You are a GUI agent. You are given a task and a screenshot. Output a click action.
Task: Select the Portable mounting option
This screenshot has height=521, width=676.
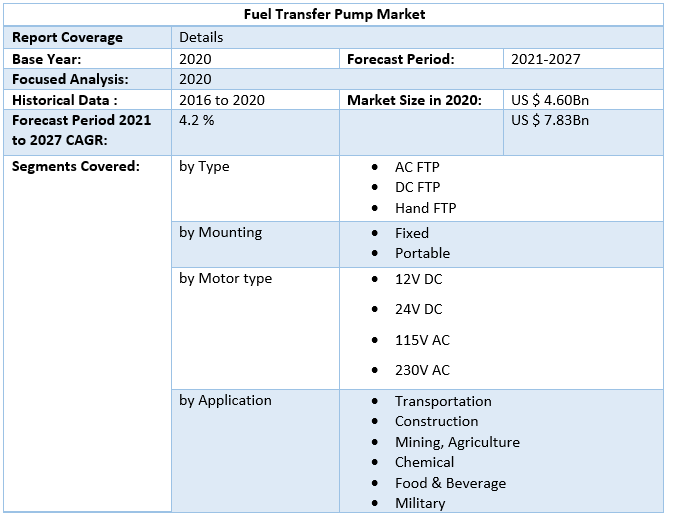coord(422,253)
